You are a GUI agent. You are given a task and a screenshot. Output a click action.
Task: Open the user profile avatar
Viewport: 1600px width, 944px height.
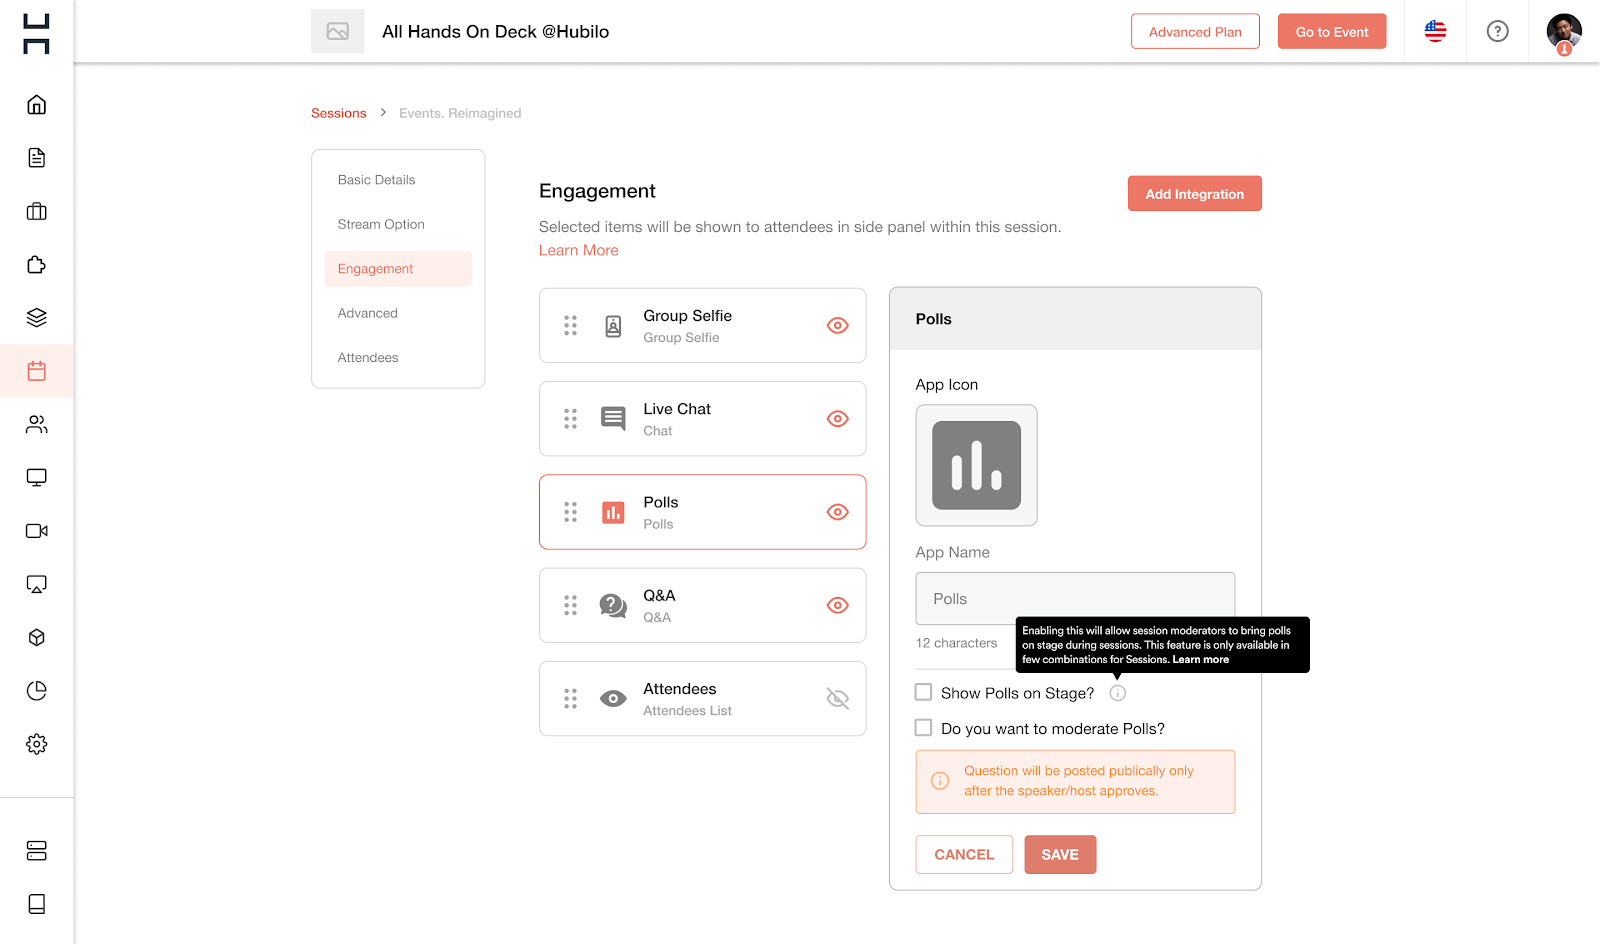click(x=1564, y=32)
